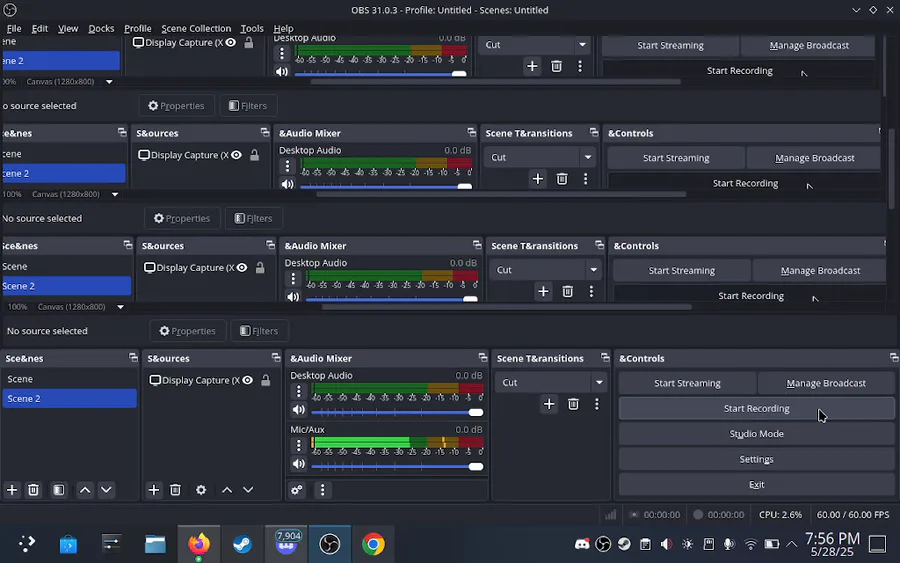Hide Display Capture via eye in the toolbar-equipped Sources dock
Image resolution: width=900 pixels, height=563 pixels.
(x=247, y=380)
